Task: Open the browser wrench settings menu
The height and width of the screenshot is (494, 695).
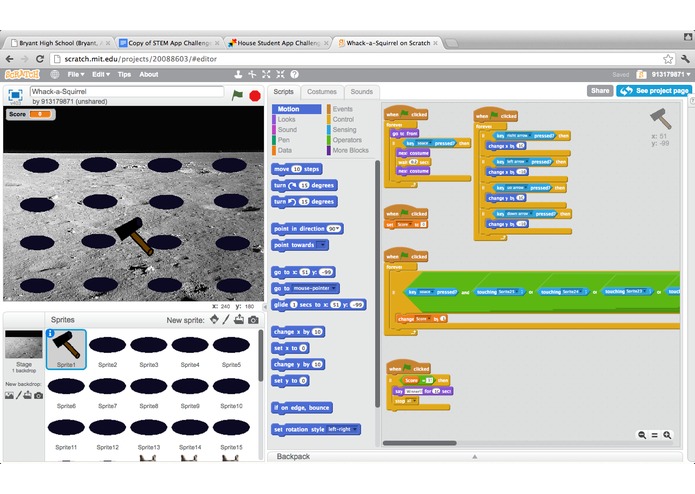Action: pos(685,58)
